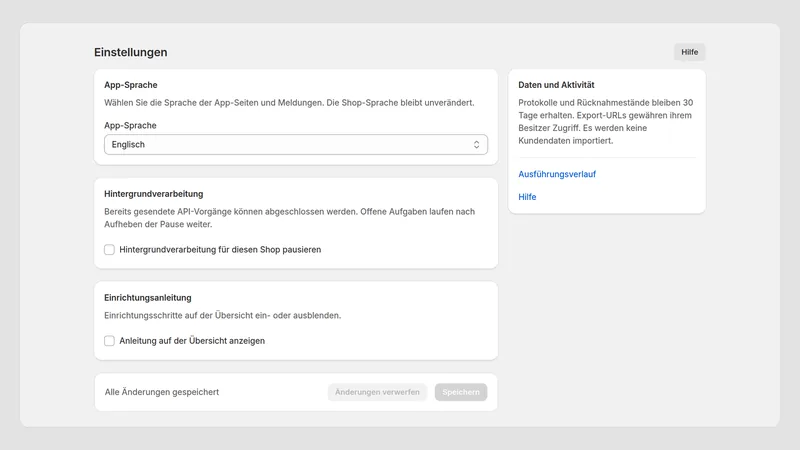800x450 pixels.
Task: Click the Alle Änderungen gespeichert status text
Action: (x=162, y=392)
